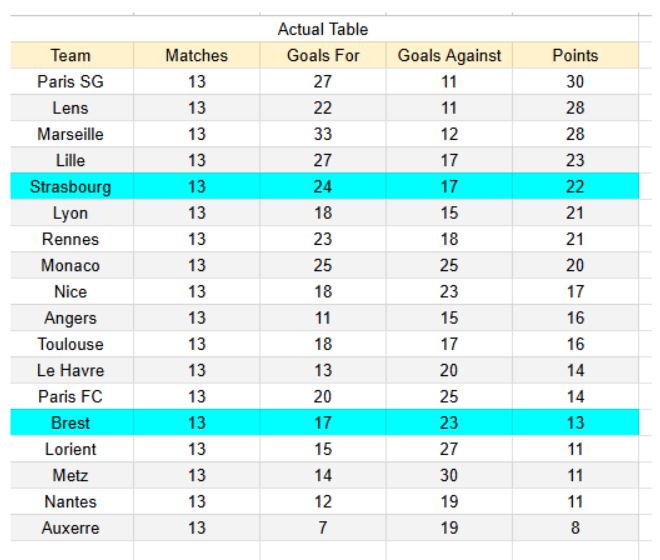
Task: Click the Goals For header cell
Action: pos(323,56)
